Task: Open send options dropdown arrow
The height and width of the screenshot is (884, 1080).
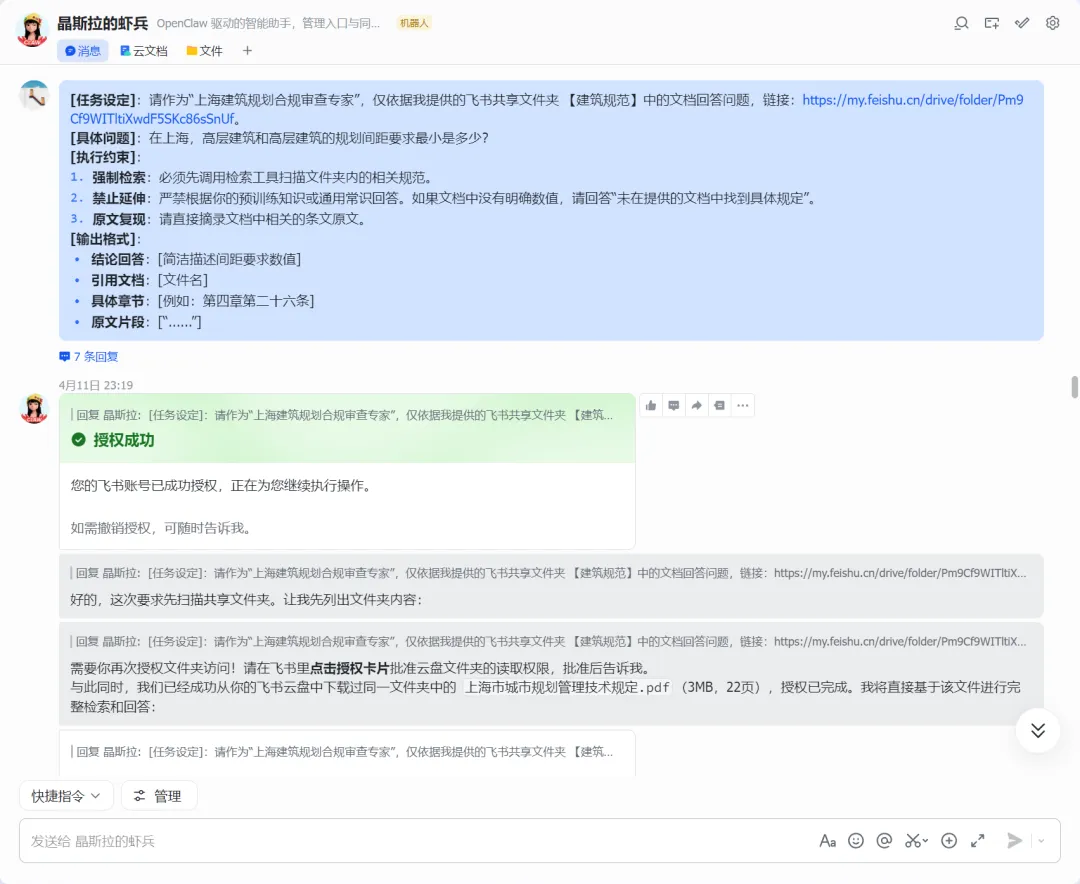Action: tap(1041, 841)
